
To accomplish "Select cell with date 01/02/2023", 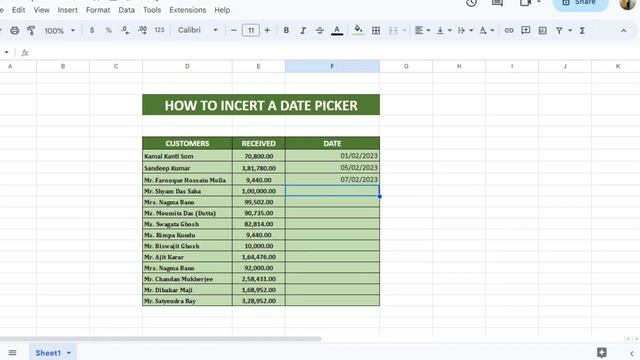I will [332, 156].
